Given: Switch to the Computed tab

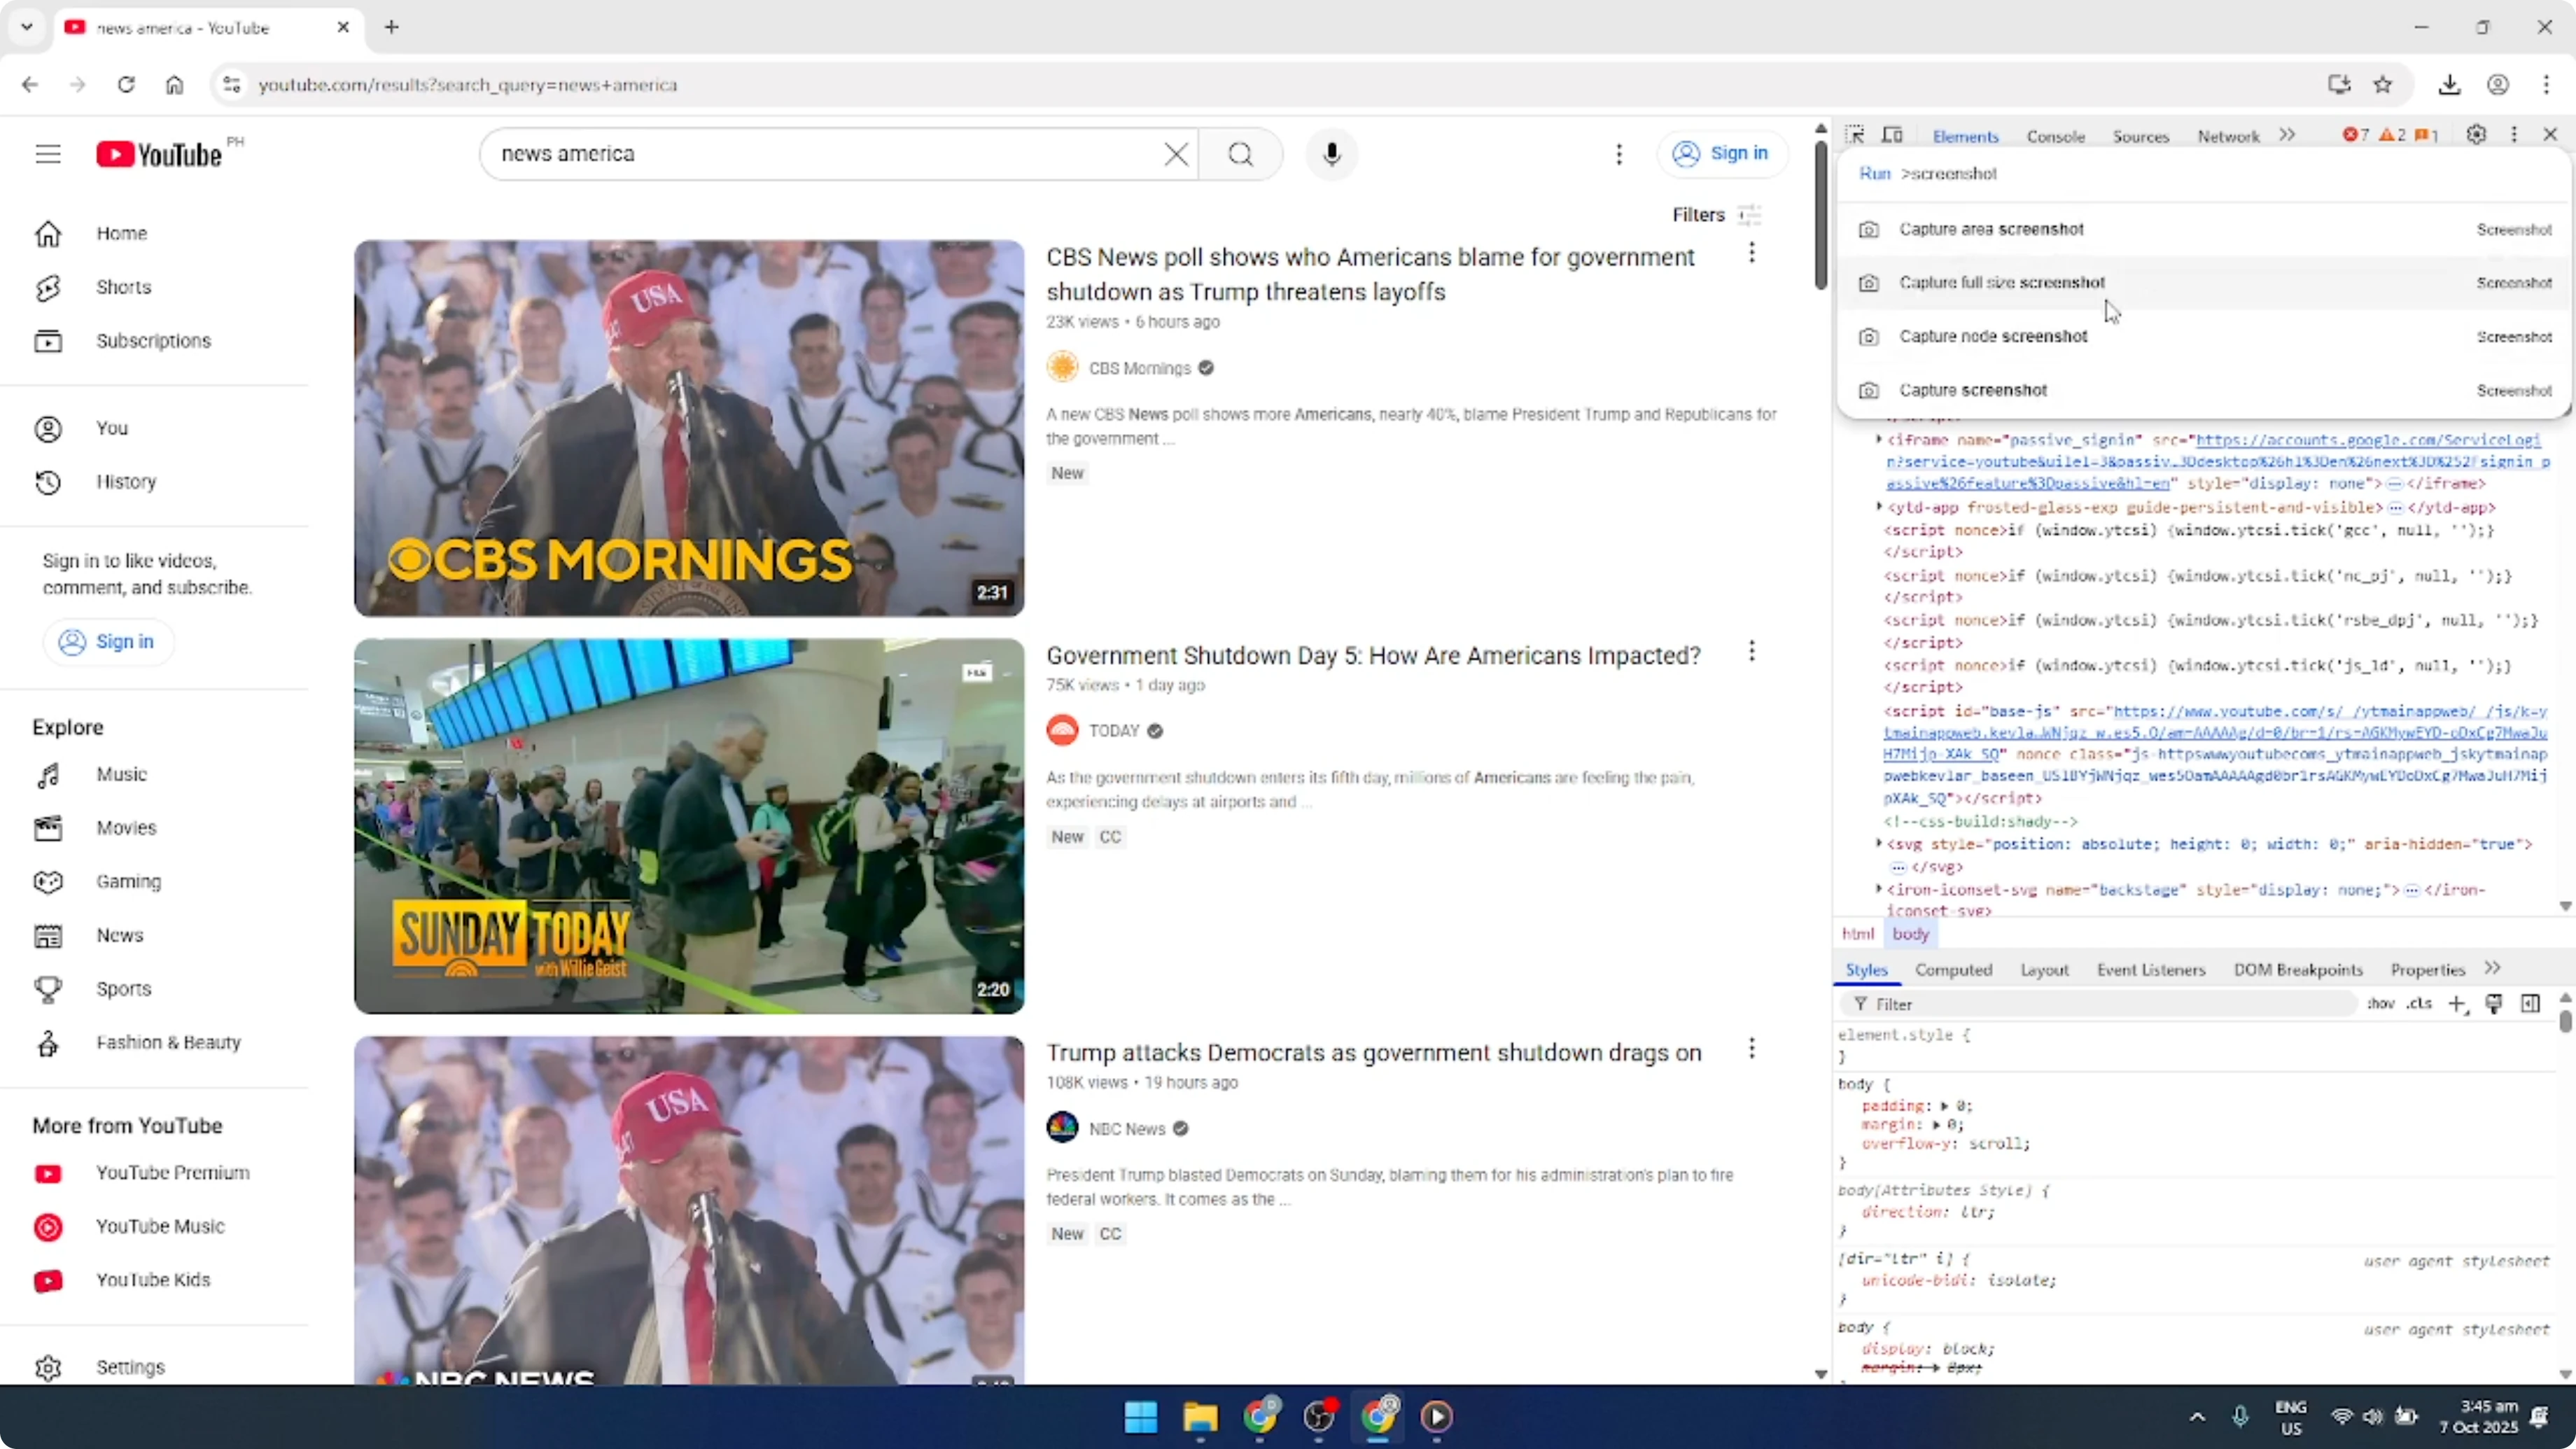Looking at the screenshot, I should click(1953, 970).
